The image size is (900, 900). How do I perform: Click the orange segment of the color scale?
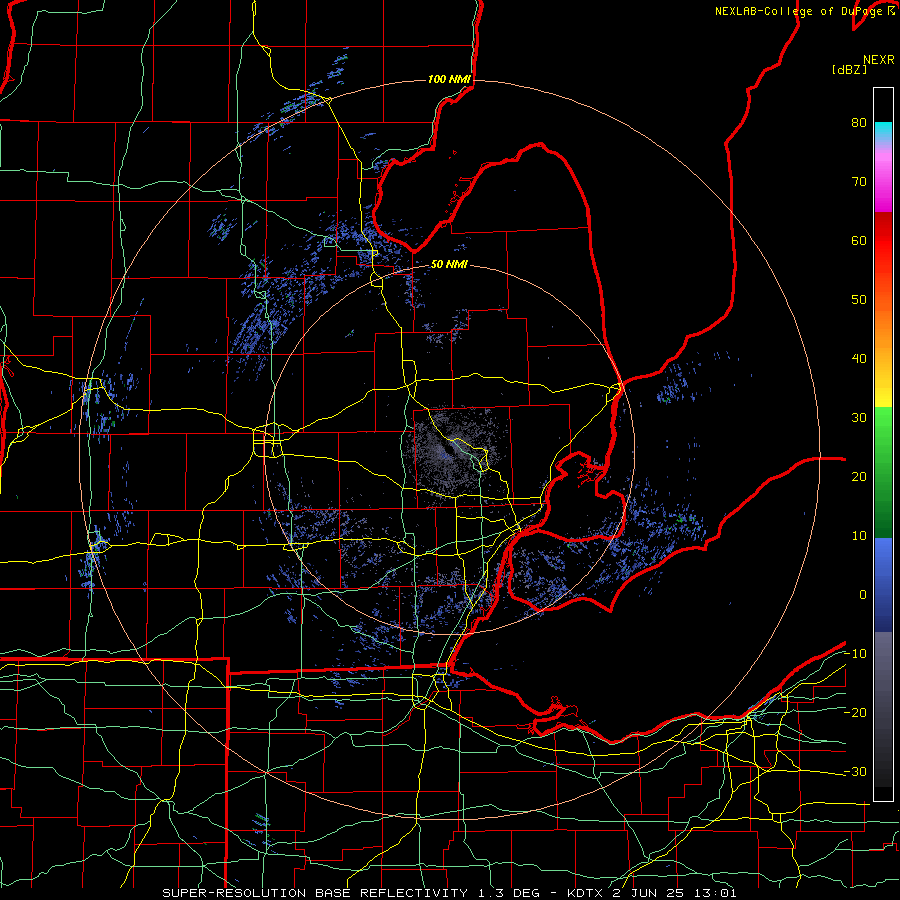883,327
